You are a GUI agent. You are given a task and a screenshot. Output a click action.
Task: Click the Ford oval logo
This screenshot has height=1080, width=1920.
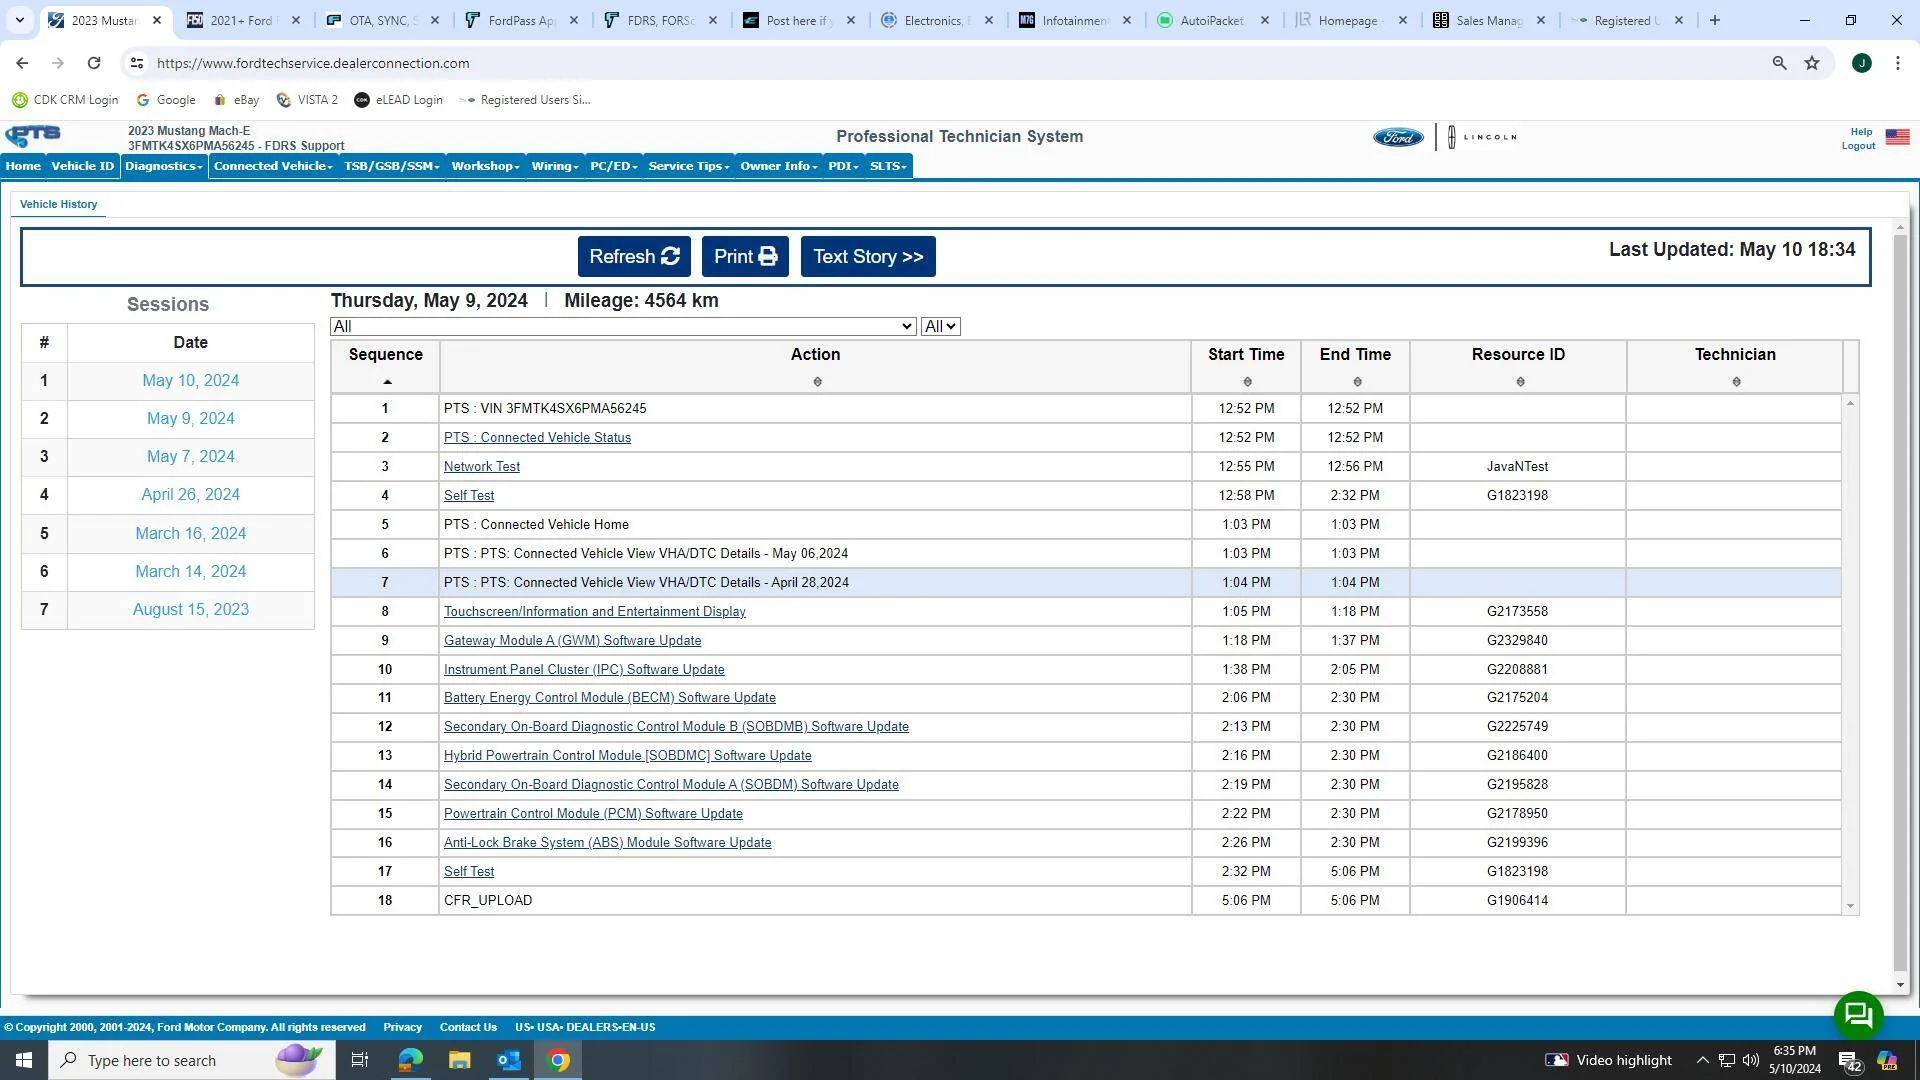tap(1398, 137)
